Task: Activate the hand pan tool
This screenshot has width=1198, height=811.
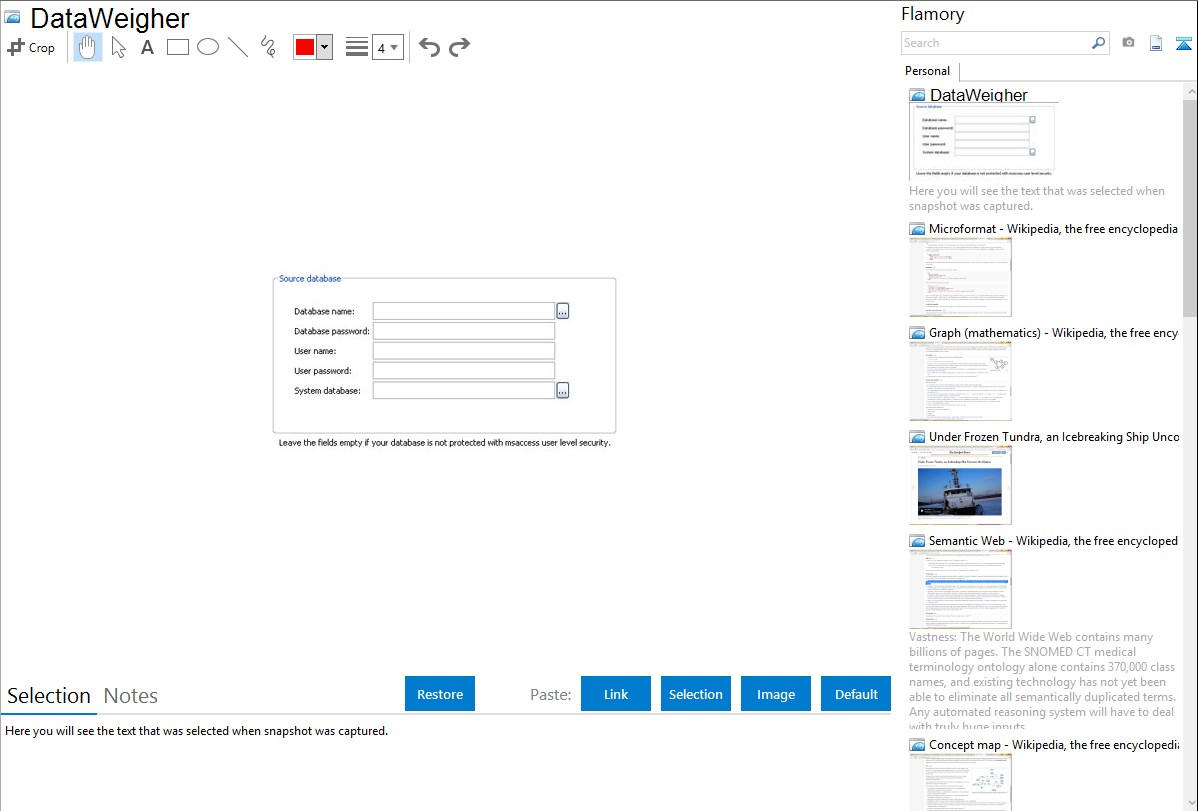Action: pos(88,47)
